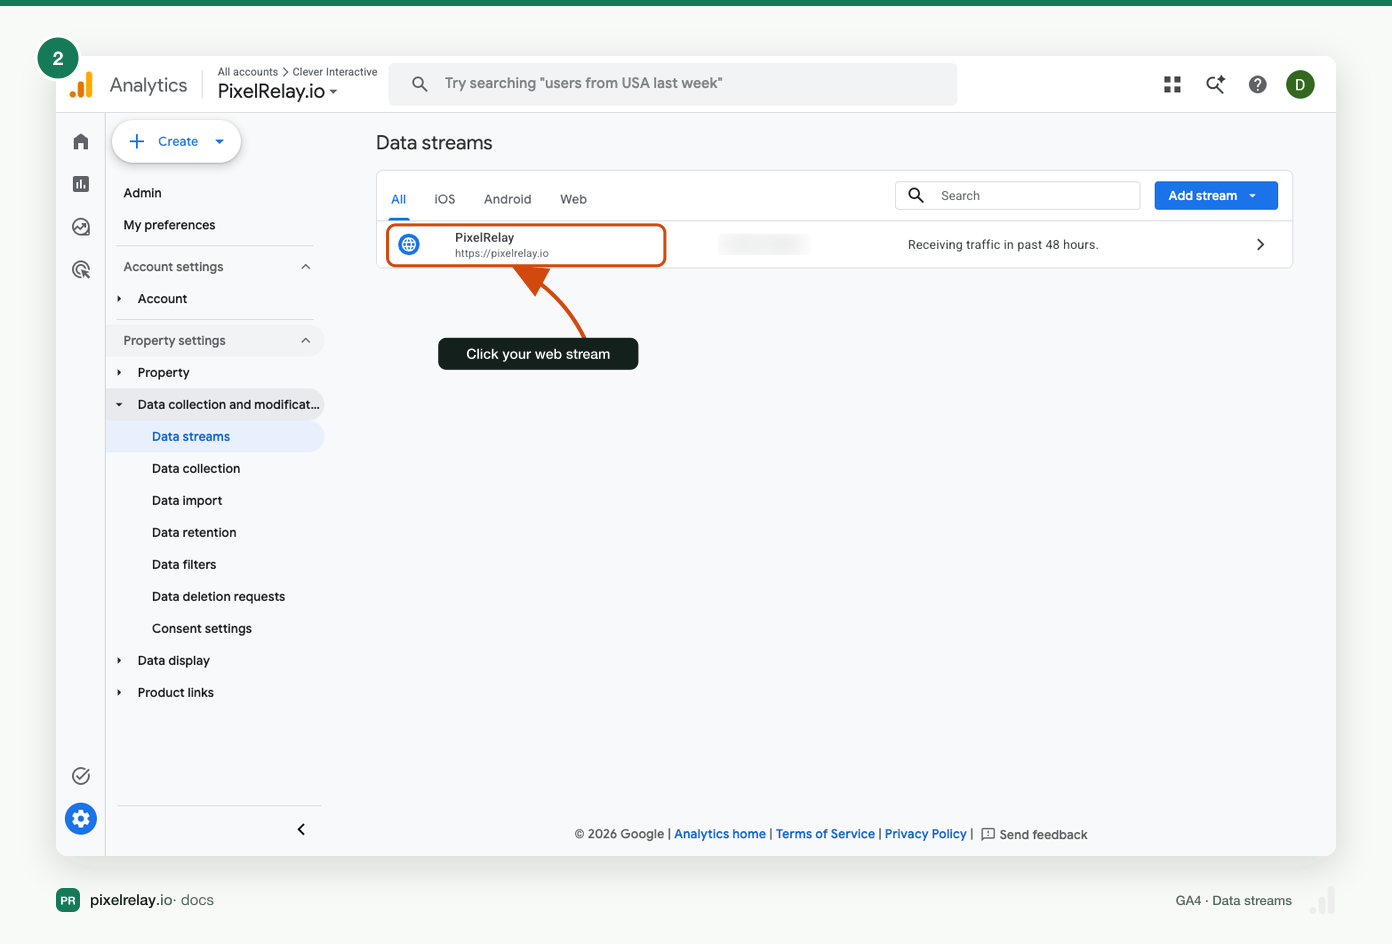Screen dimensions: 1392x944
Task: Expand the Product links group
Action: (119, 693)
